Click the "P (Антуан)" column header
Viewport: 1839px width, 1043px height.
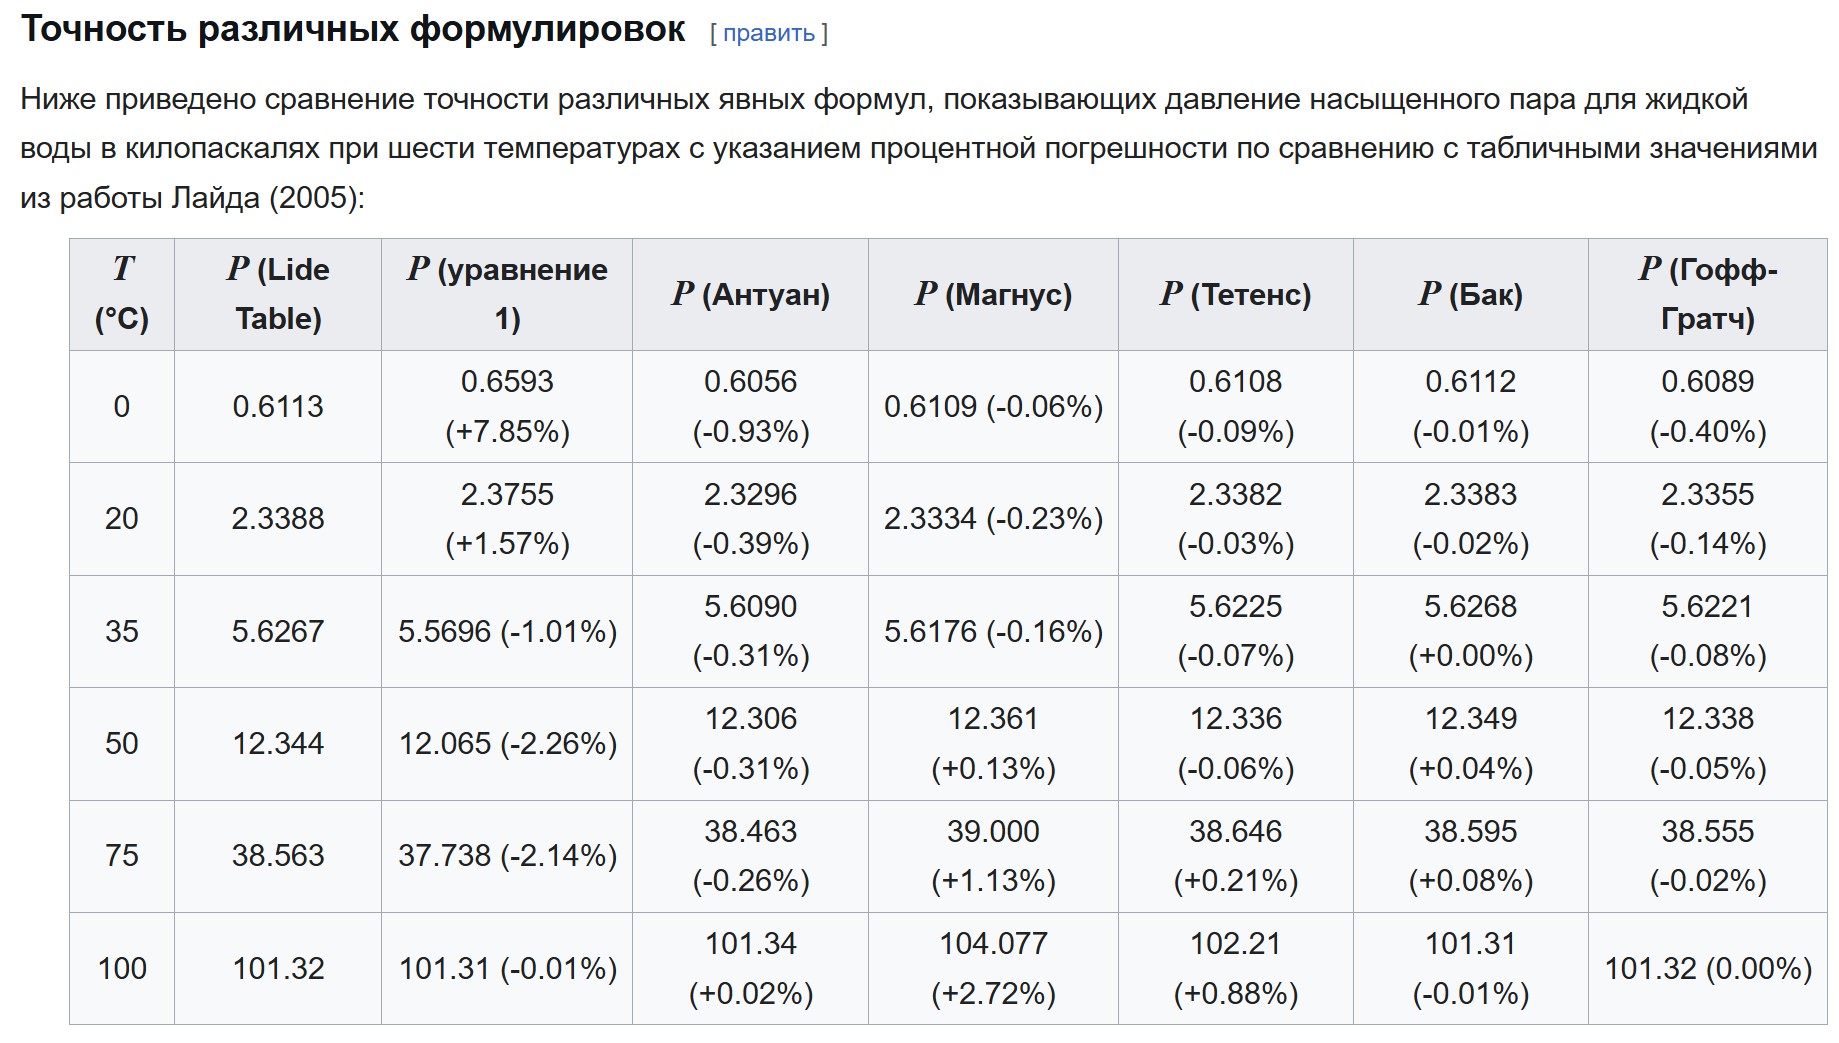coord(750,294)
